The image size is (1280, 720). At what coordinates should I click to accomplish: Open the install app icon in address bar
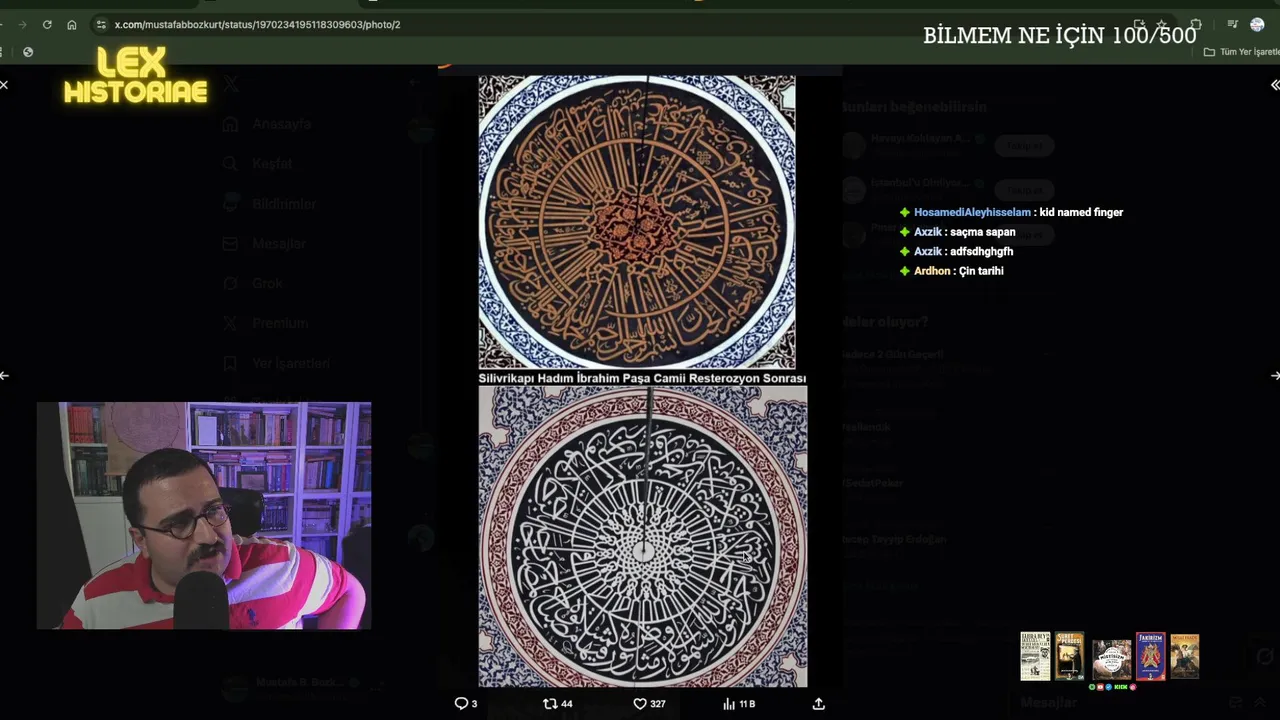(1139, 24)
